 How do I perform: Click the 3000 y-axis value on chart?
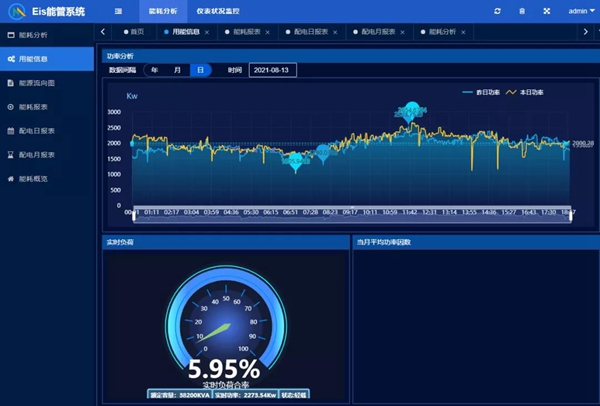tap(114, 112)
